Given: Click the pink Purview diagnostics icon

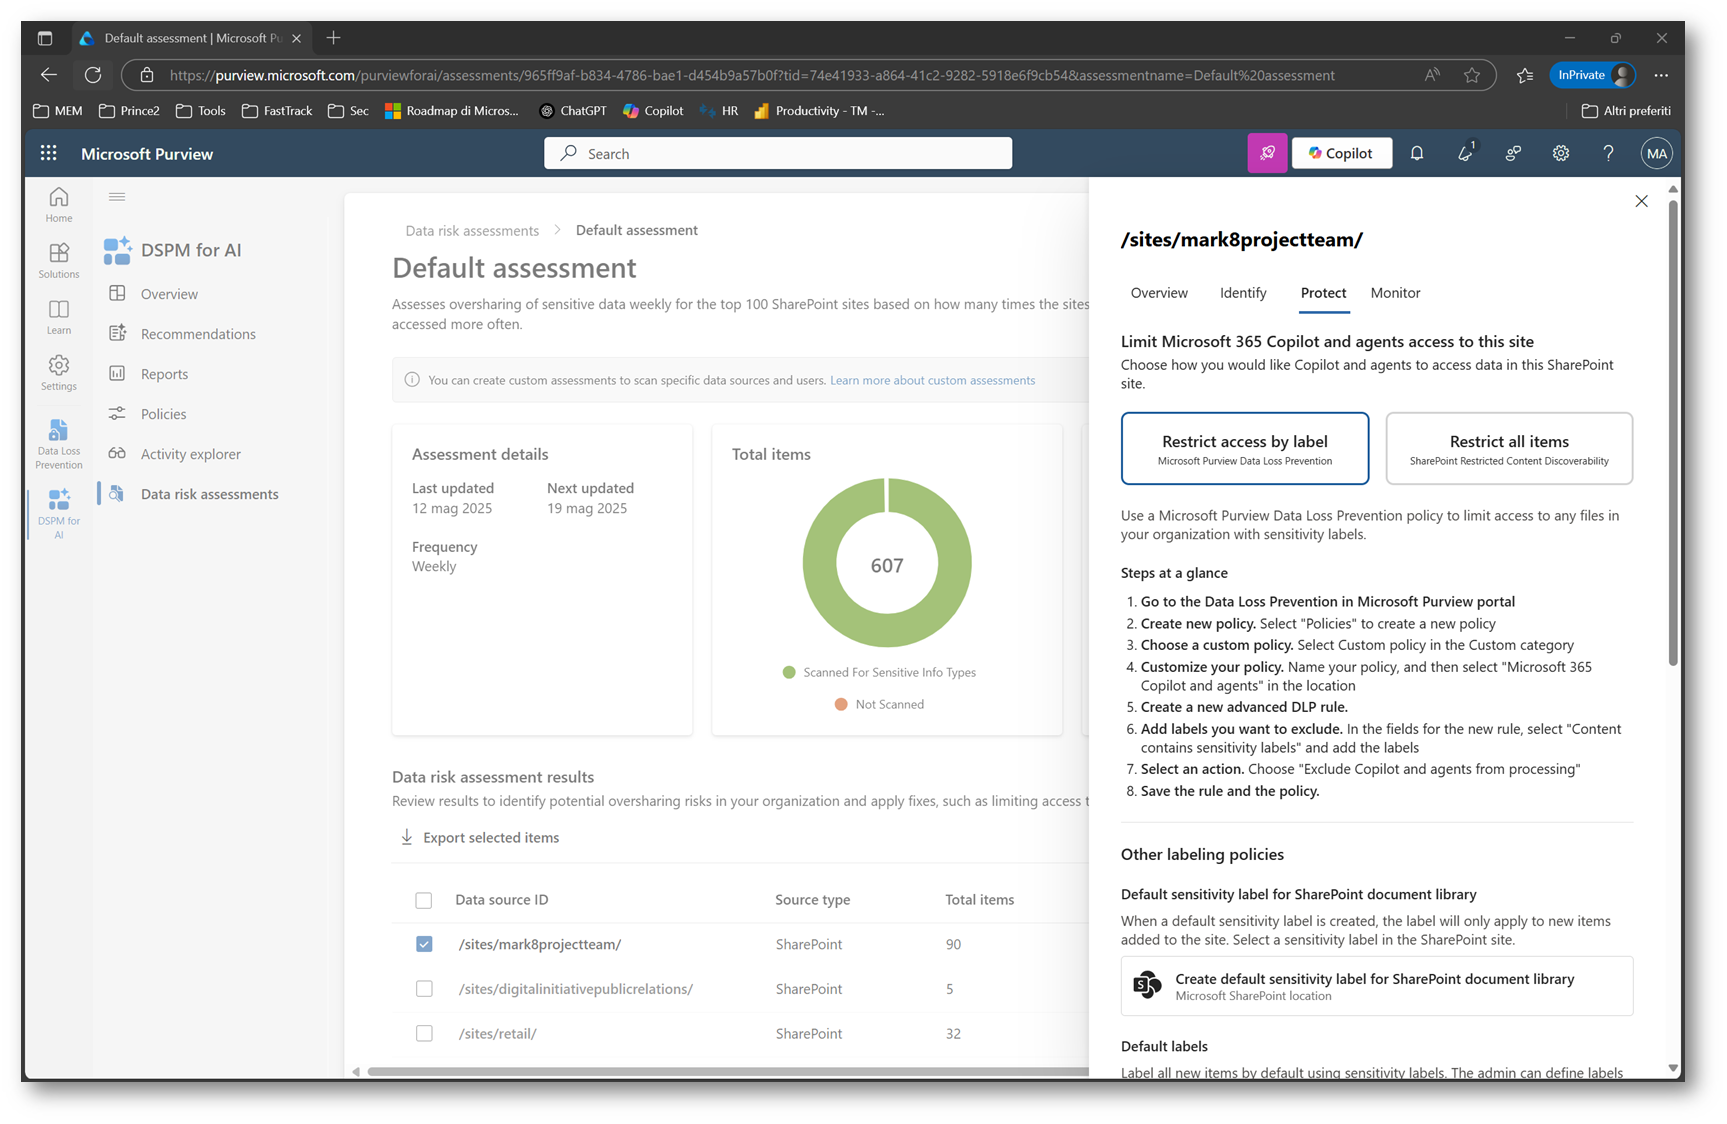Looking at the screenshot, I should click(1267, 153).
